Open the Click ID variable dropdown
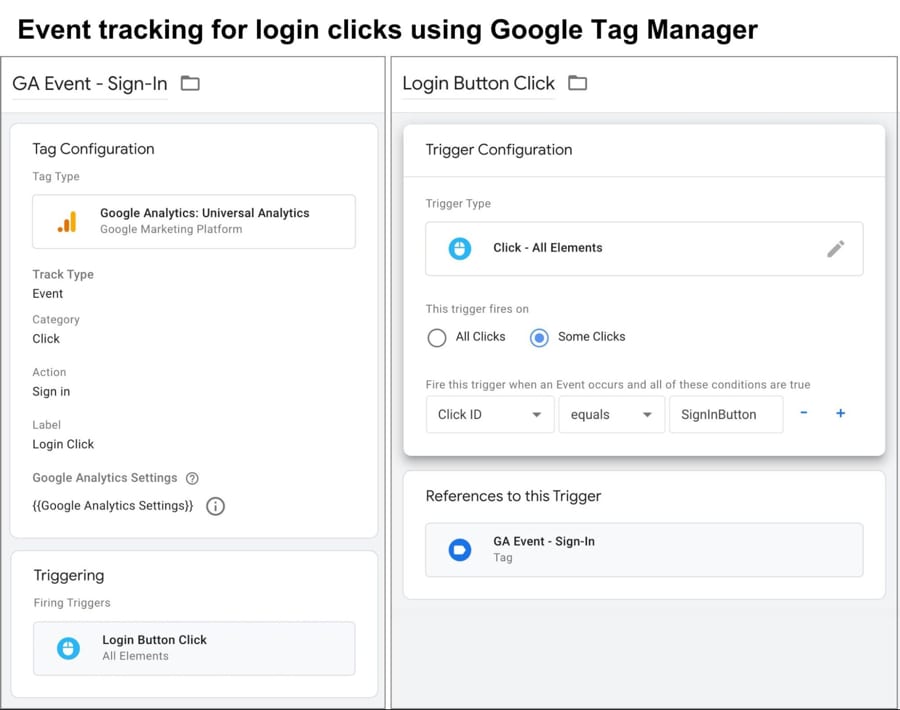 (490, 414)
